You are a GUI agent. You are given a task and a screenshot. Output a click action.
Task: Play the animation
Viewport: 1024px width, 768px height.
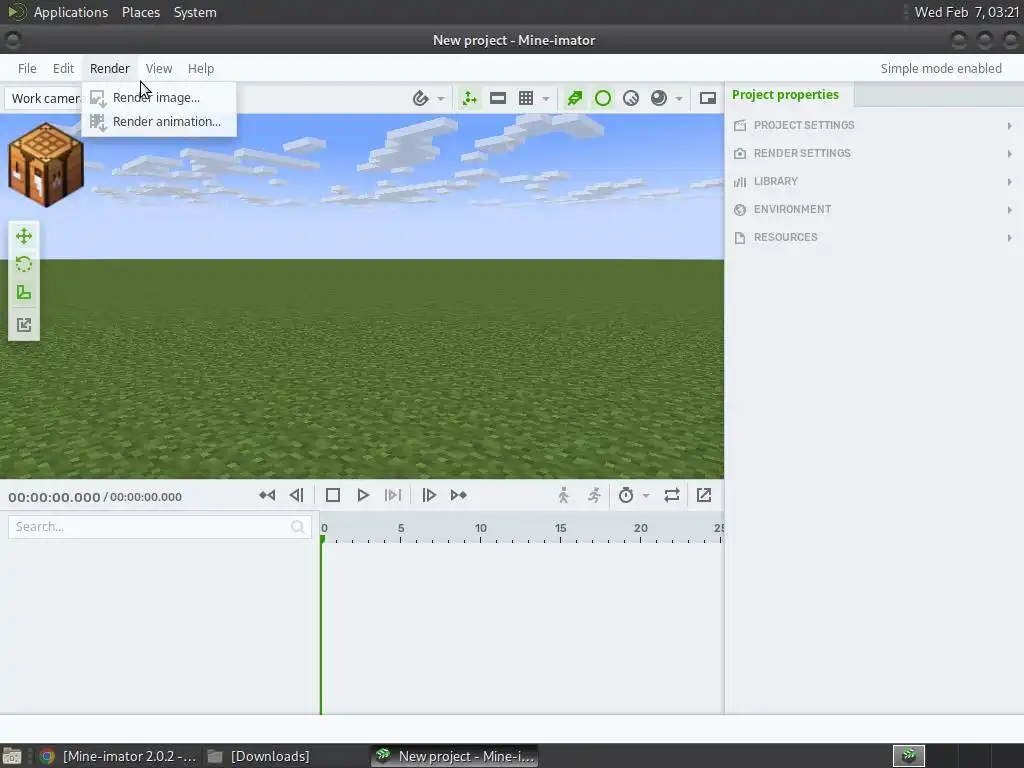tap(363, 495)
